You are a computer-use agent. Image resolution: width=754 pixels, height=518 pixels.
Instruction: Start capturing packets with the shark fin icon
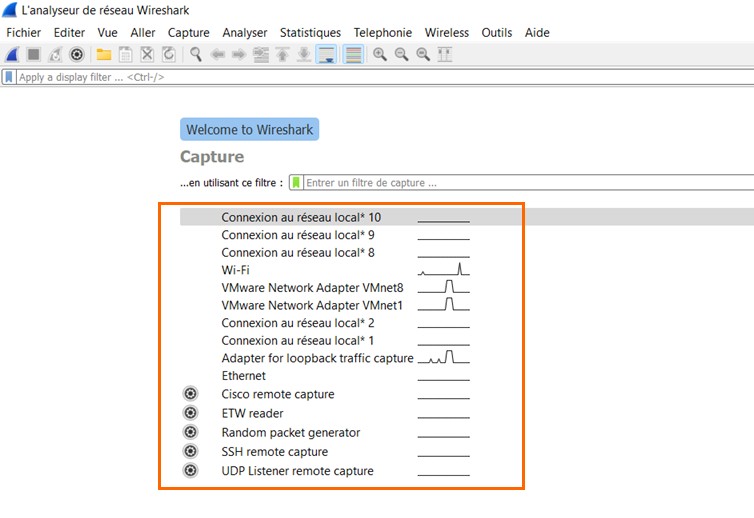[12, 54]
